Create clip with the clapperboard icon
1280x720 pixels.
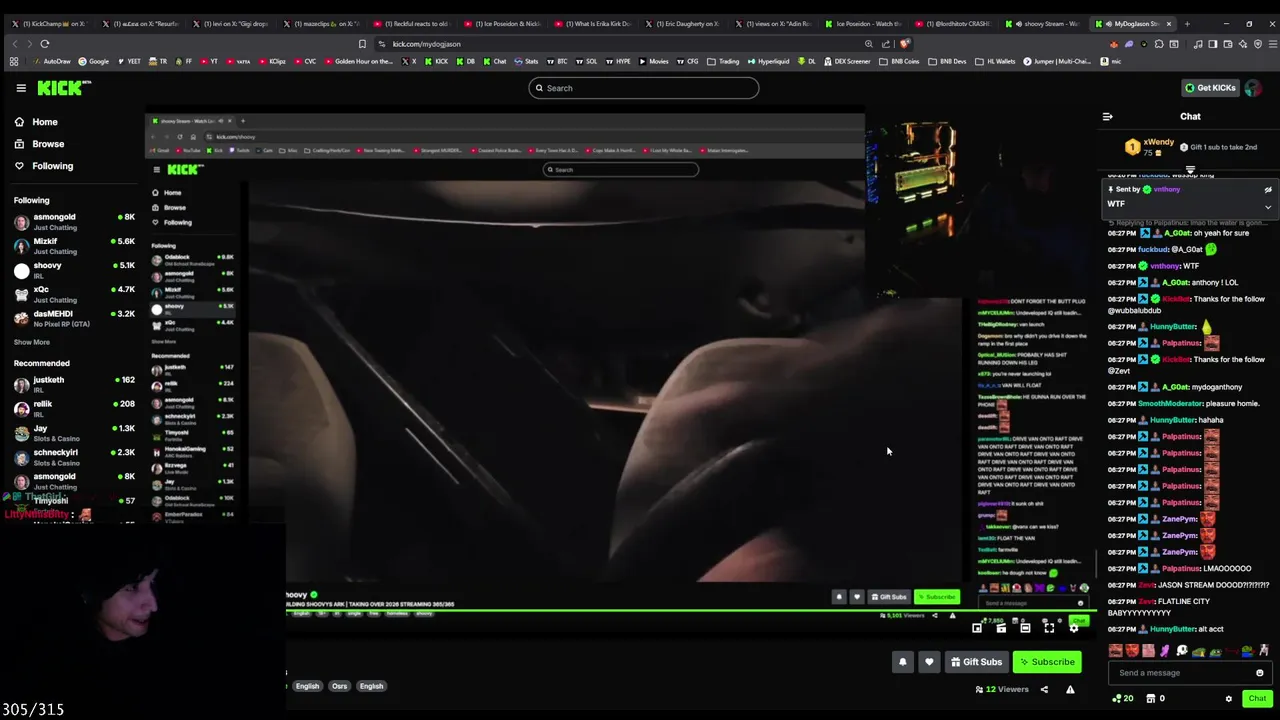click(x=1001, y=628)
